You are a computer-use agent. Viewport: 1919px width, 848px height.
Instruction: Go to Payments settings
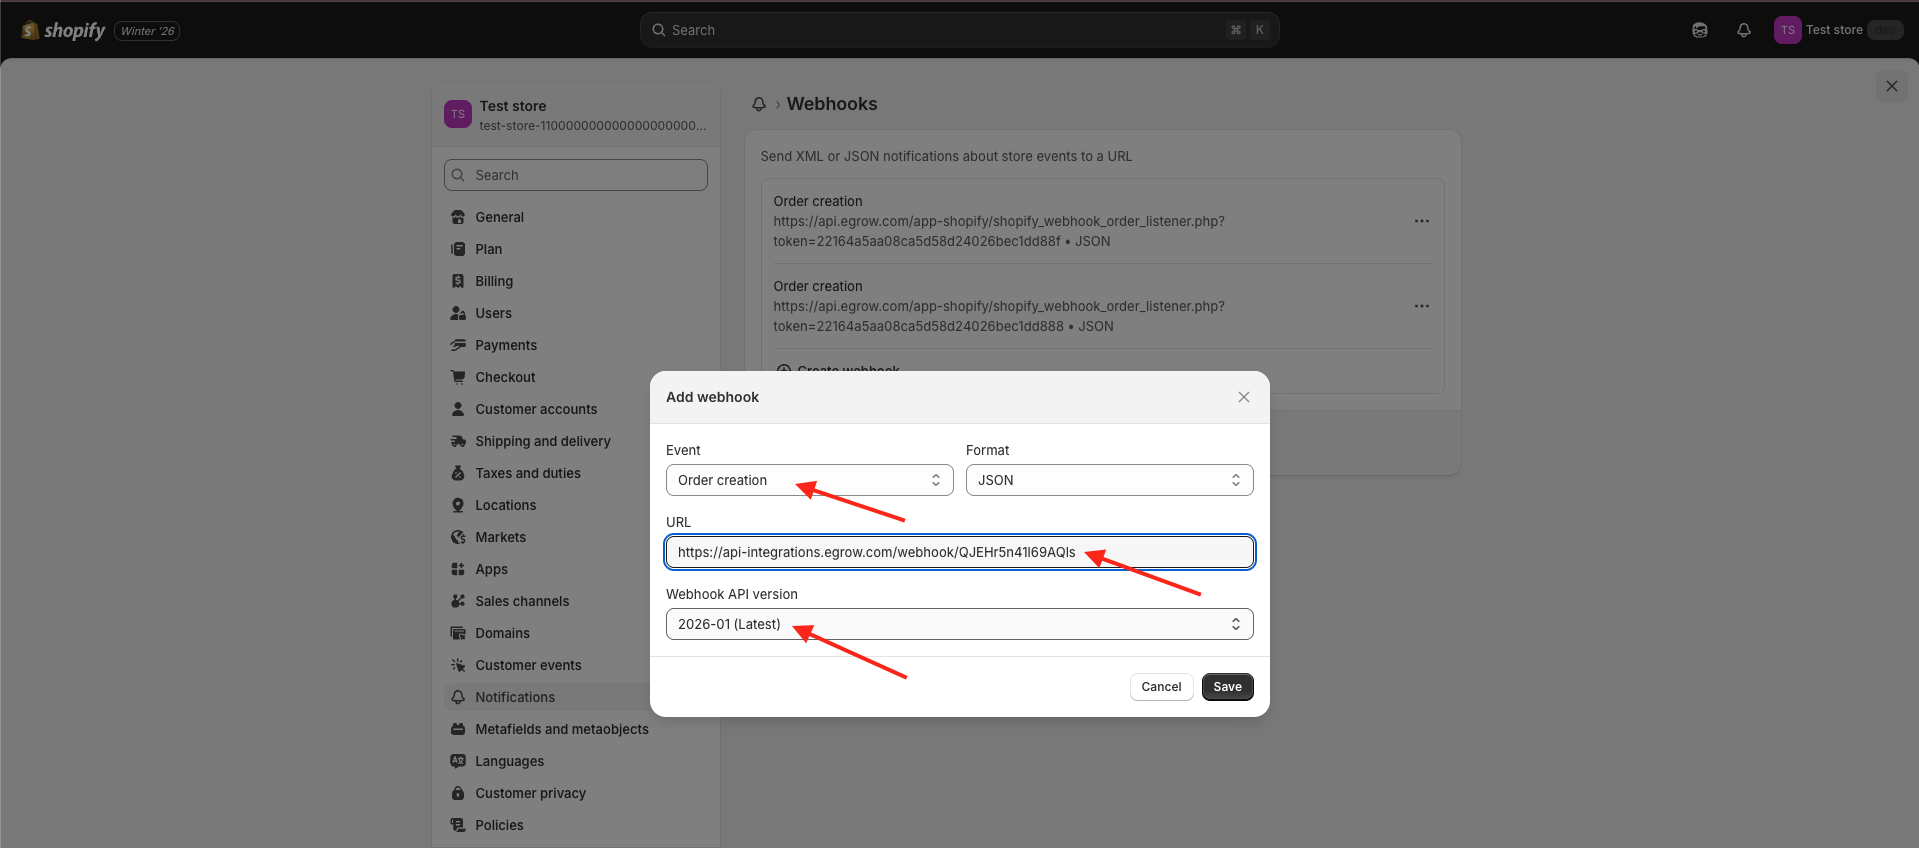tap(576, 345)
